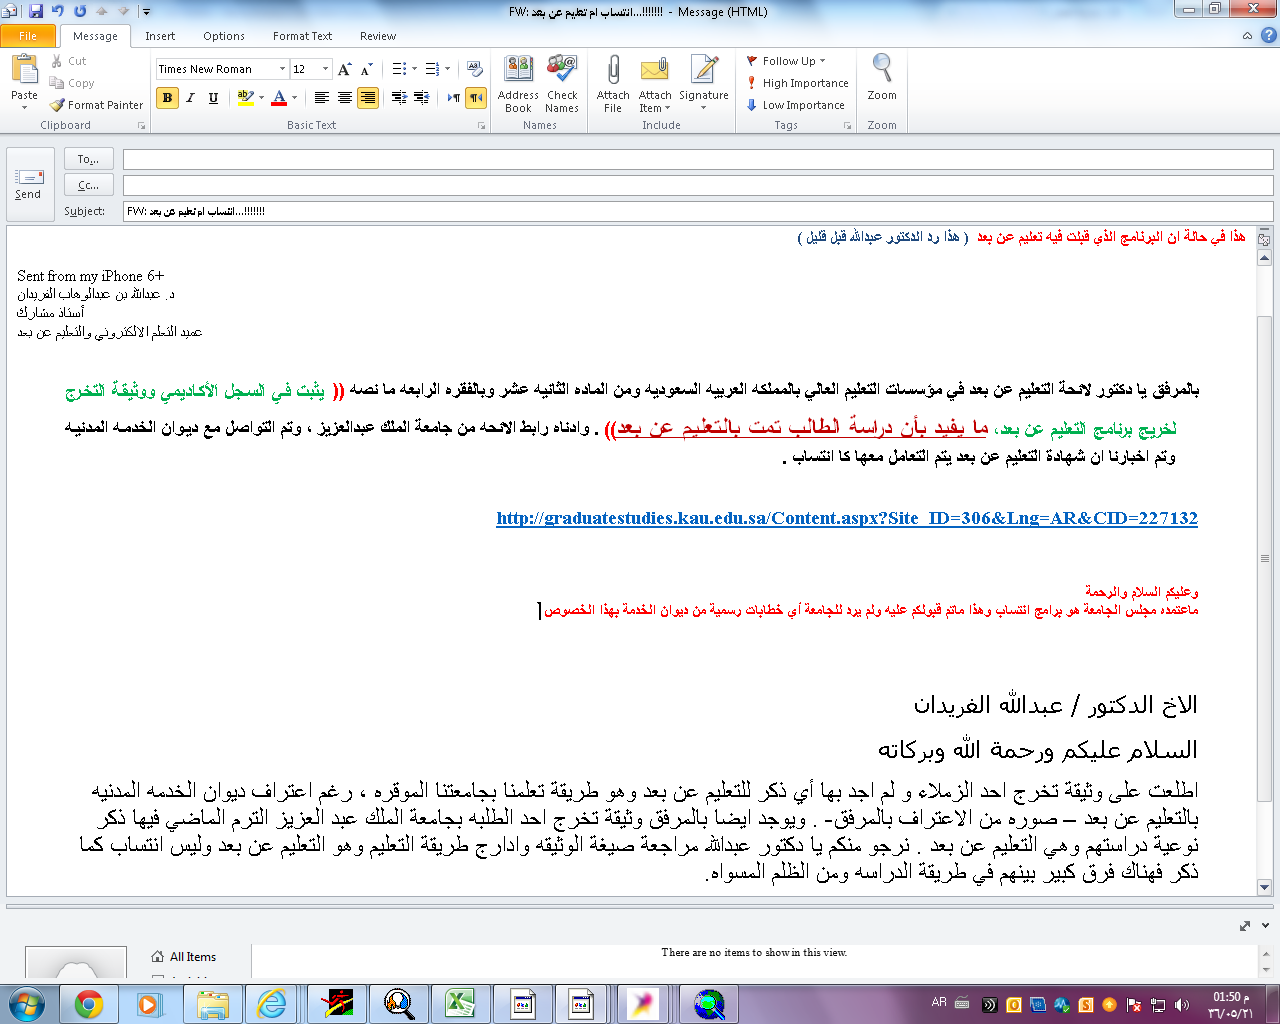
Task: Set left-to-right text direction
Action: click(454, 97)
